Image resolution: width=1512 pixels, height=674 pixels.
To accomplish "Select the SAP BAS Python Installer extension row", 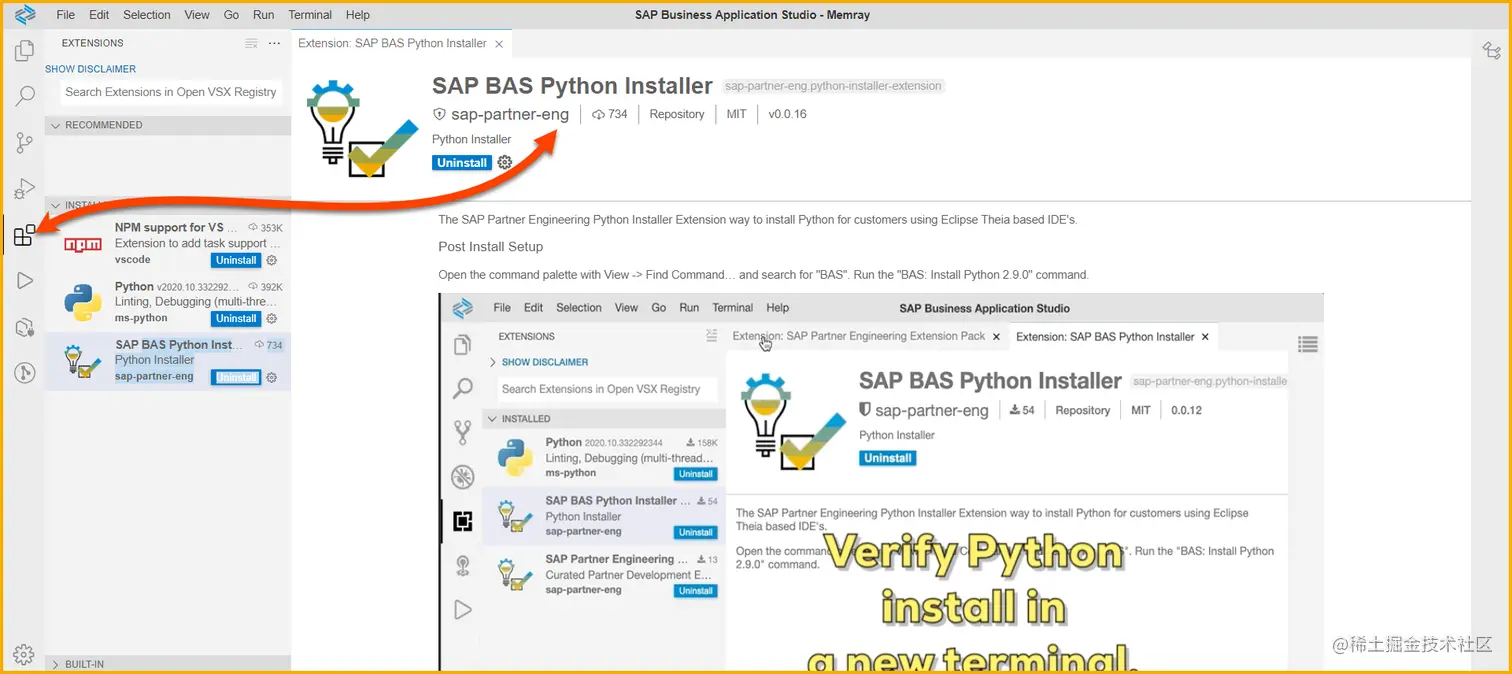I will pos(168,361).
